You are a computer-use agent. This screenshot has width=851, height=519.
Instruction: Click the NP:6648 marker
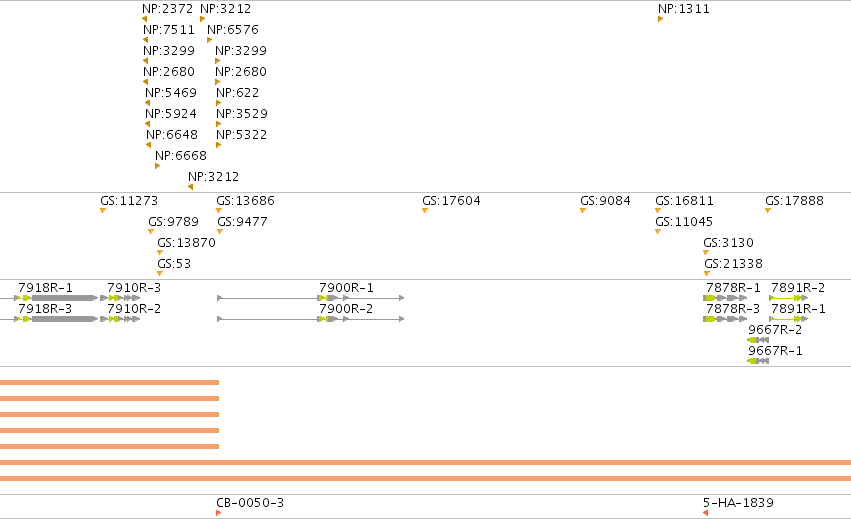148,145
